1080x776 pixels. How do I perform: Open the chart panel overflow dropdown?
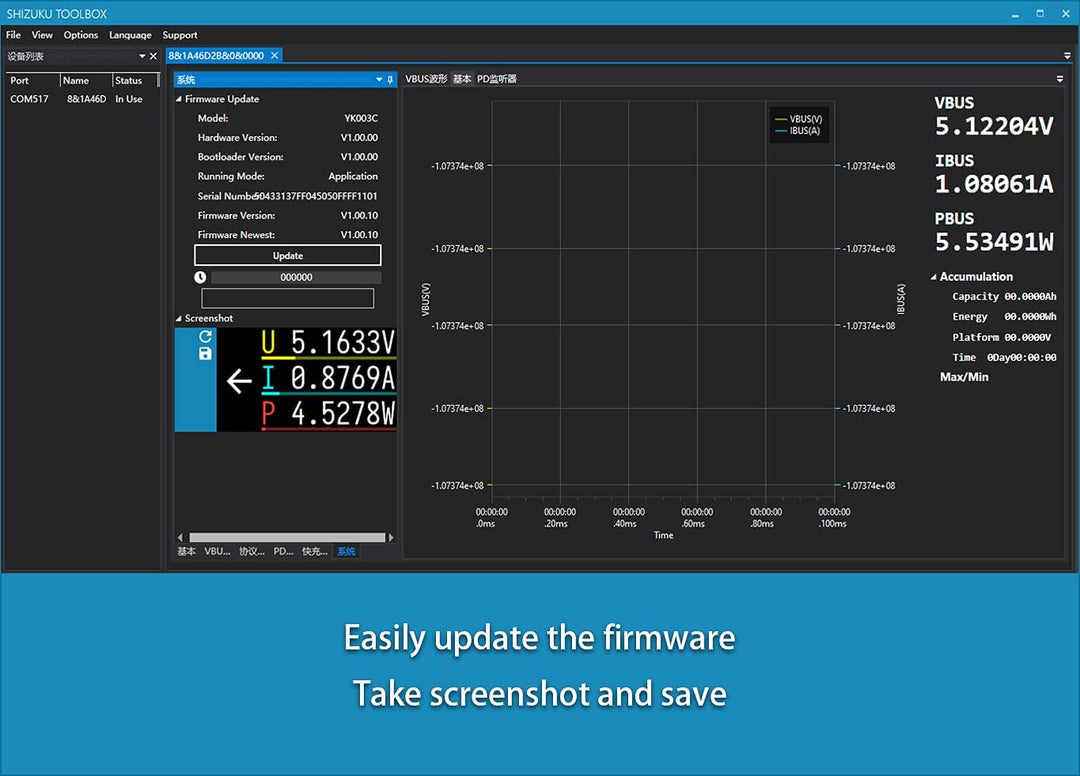[x=1060, y=79]
